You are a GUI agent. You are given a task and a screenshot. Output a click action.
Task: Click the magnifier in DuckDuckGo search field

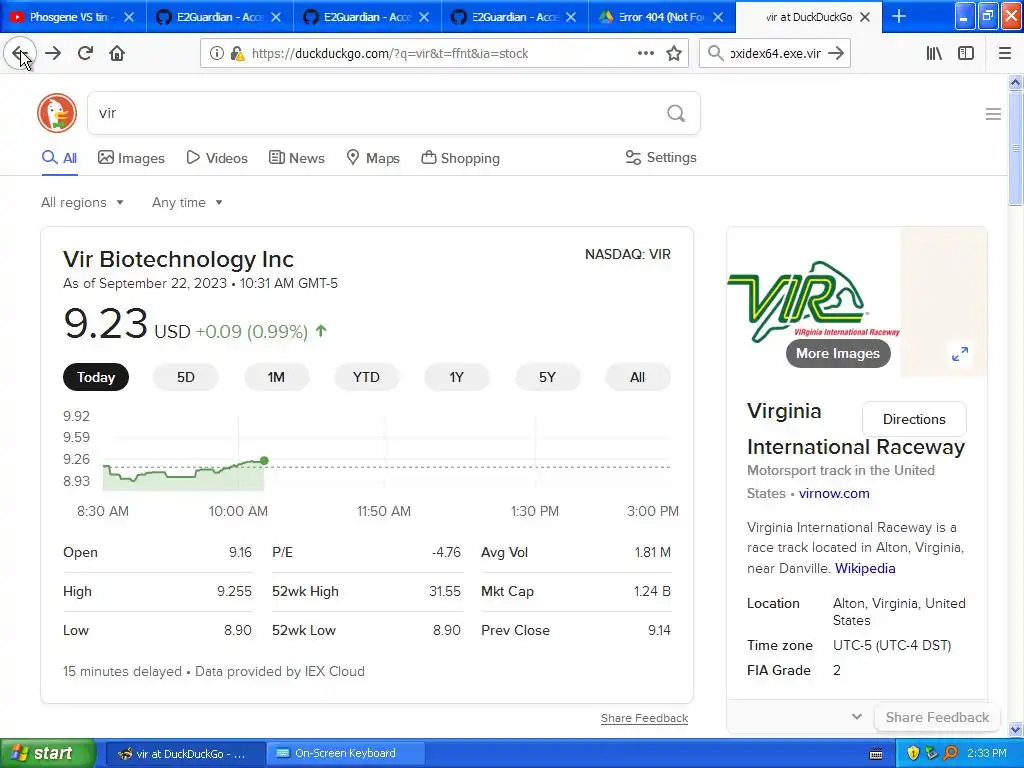pyautogui.click(x=676, y=114)
